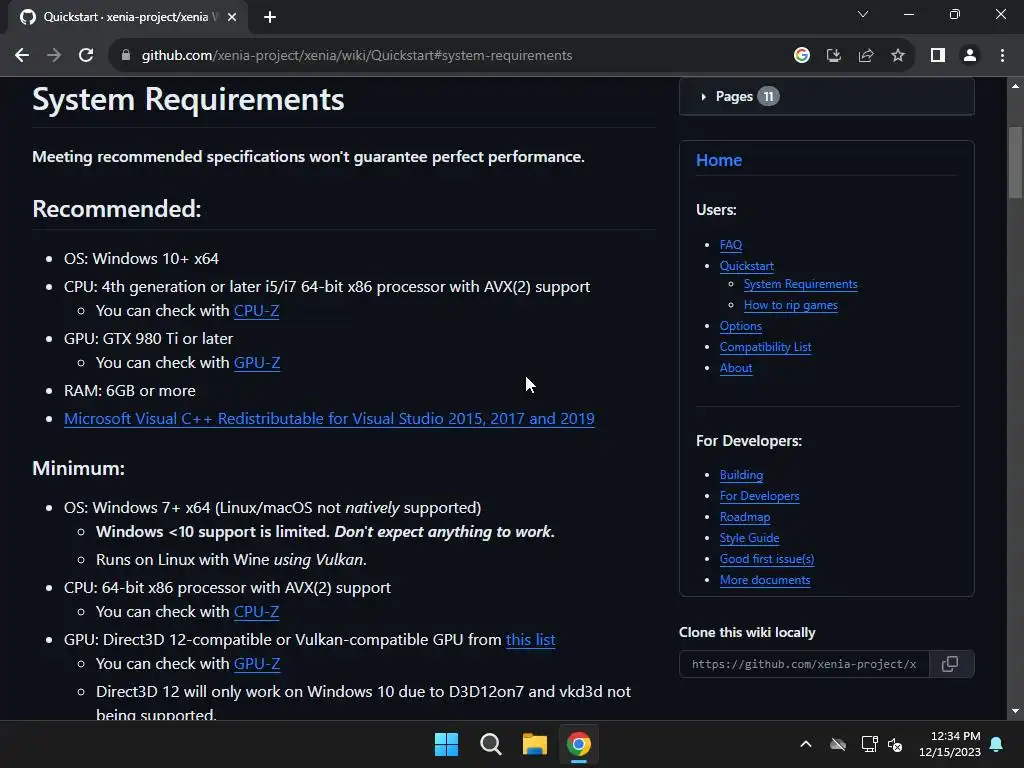
Task: Click 'GPU: GTX 980 Ti or later' text
Action: coord(148,339)
